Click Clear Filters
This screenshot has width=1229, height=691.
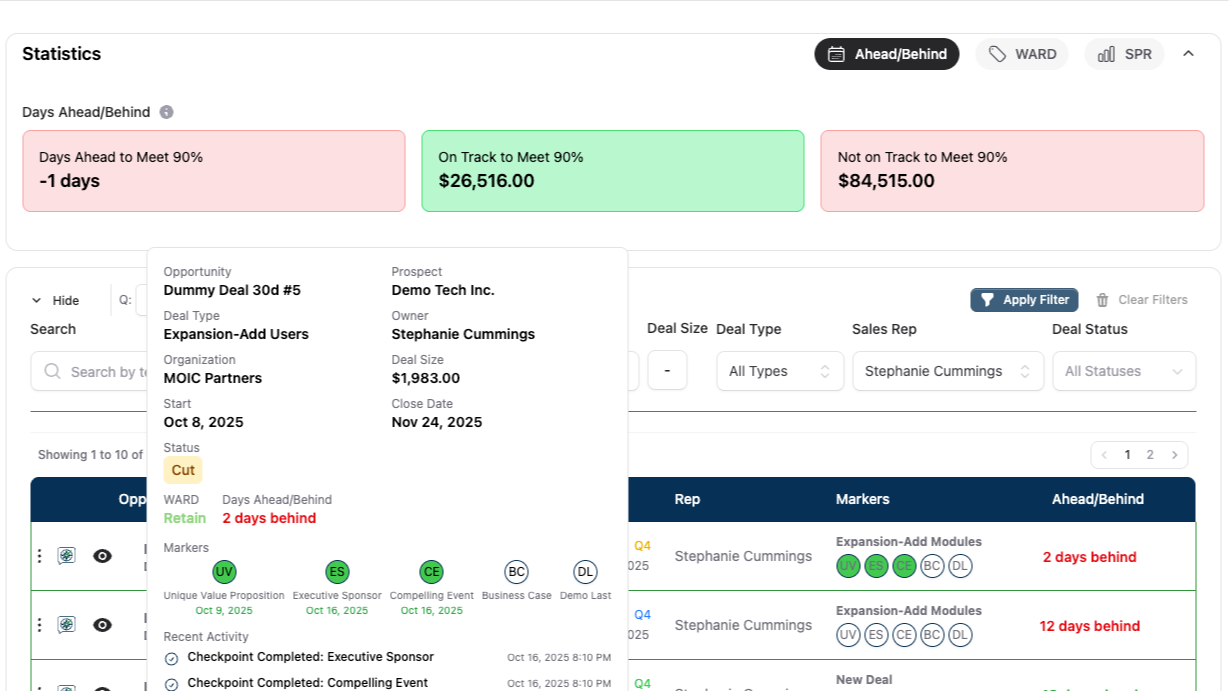pos(1141,300)
